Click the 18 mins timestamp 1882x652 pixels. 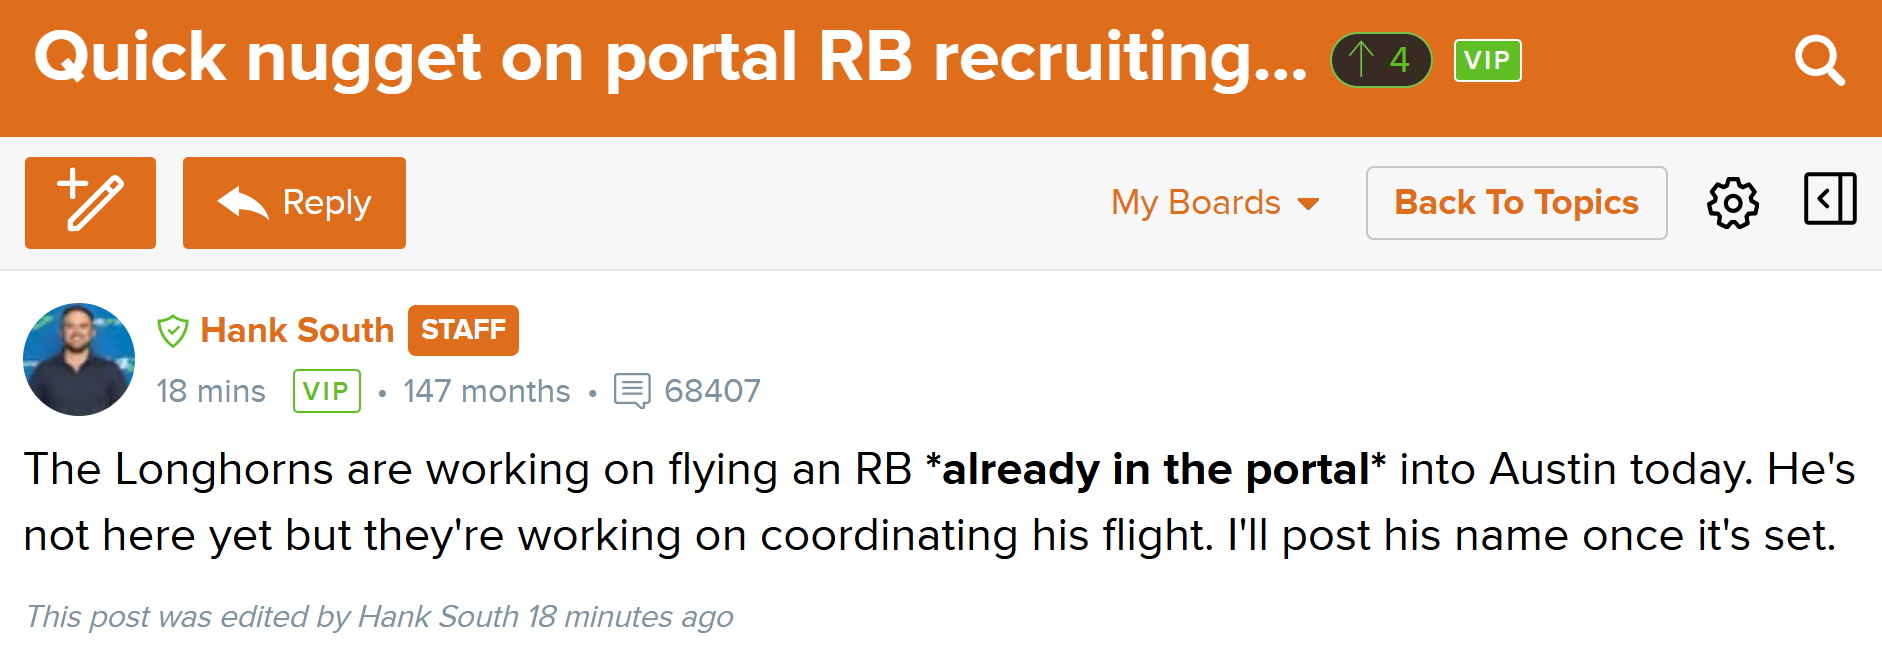pos(211,391)
